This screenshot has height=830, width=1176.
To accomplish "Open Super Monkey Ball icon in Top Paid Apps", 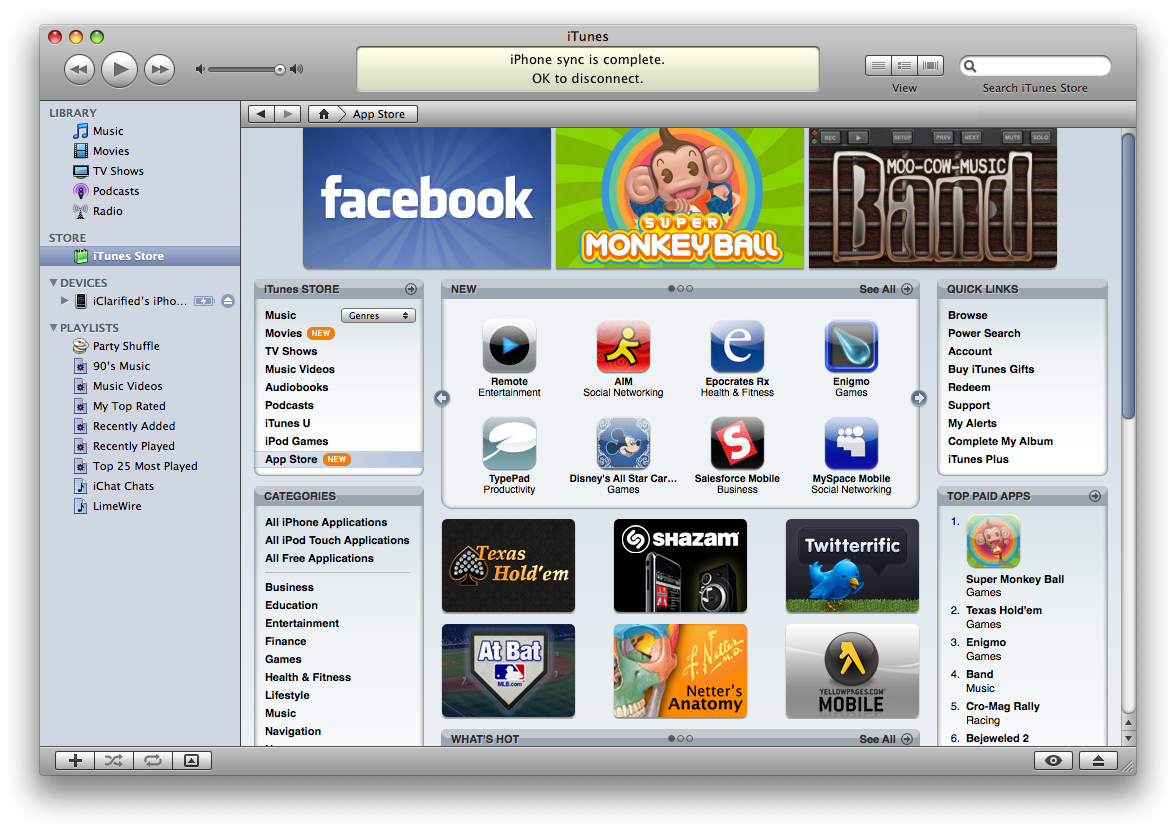I will [x=993, y=541].
